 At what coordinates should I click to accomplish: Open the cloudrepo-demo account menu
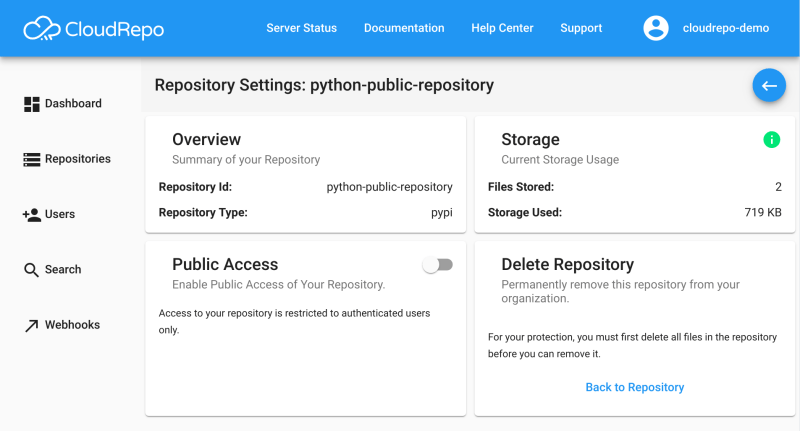pyautogui.click(x=726, y=28)
